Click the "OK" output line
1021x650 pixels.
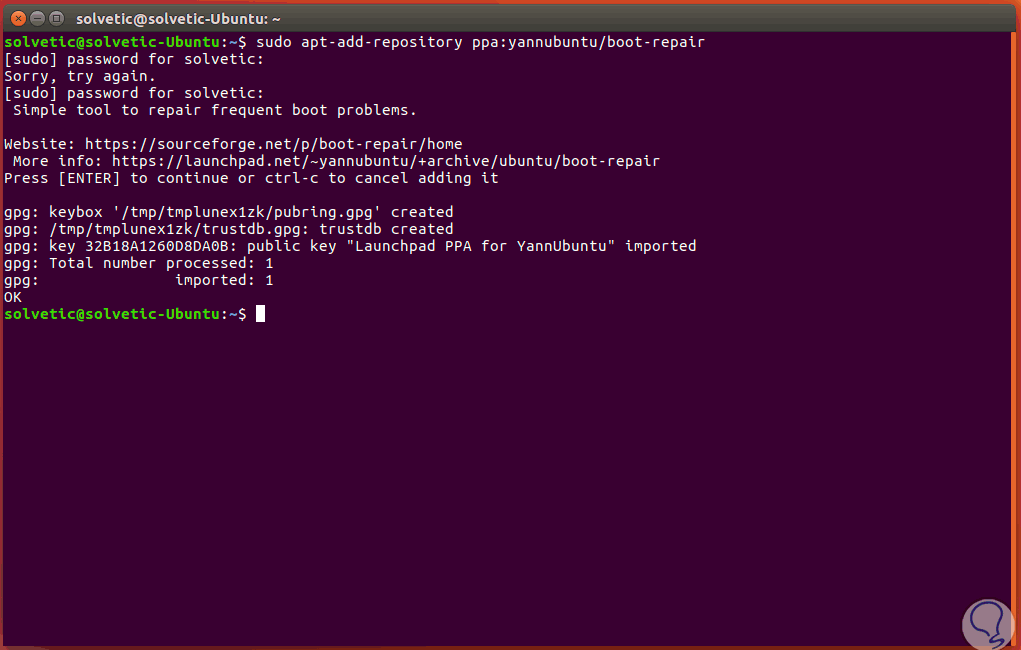(13, 297)
